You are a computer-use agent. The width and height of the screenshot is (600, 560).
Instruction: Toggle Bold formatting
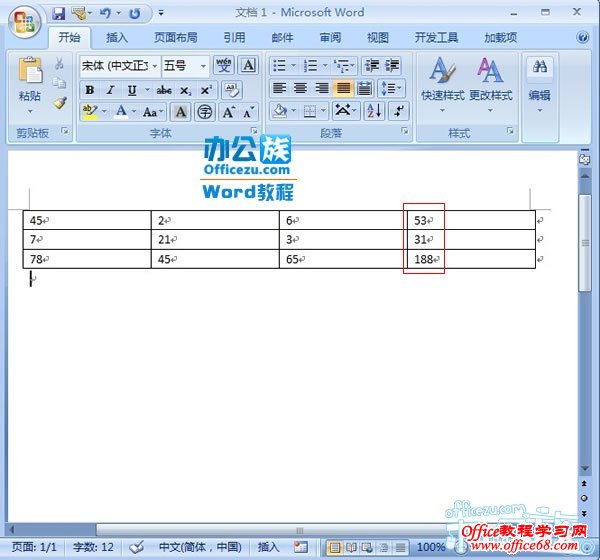point(90,90)
